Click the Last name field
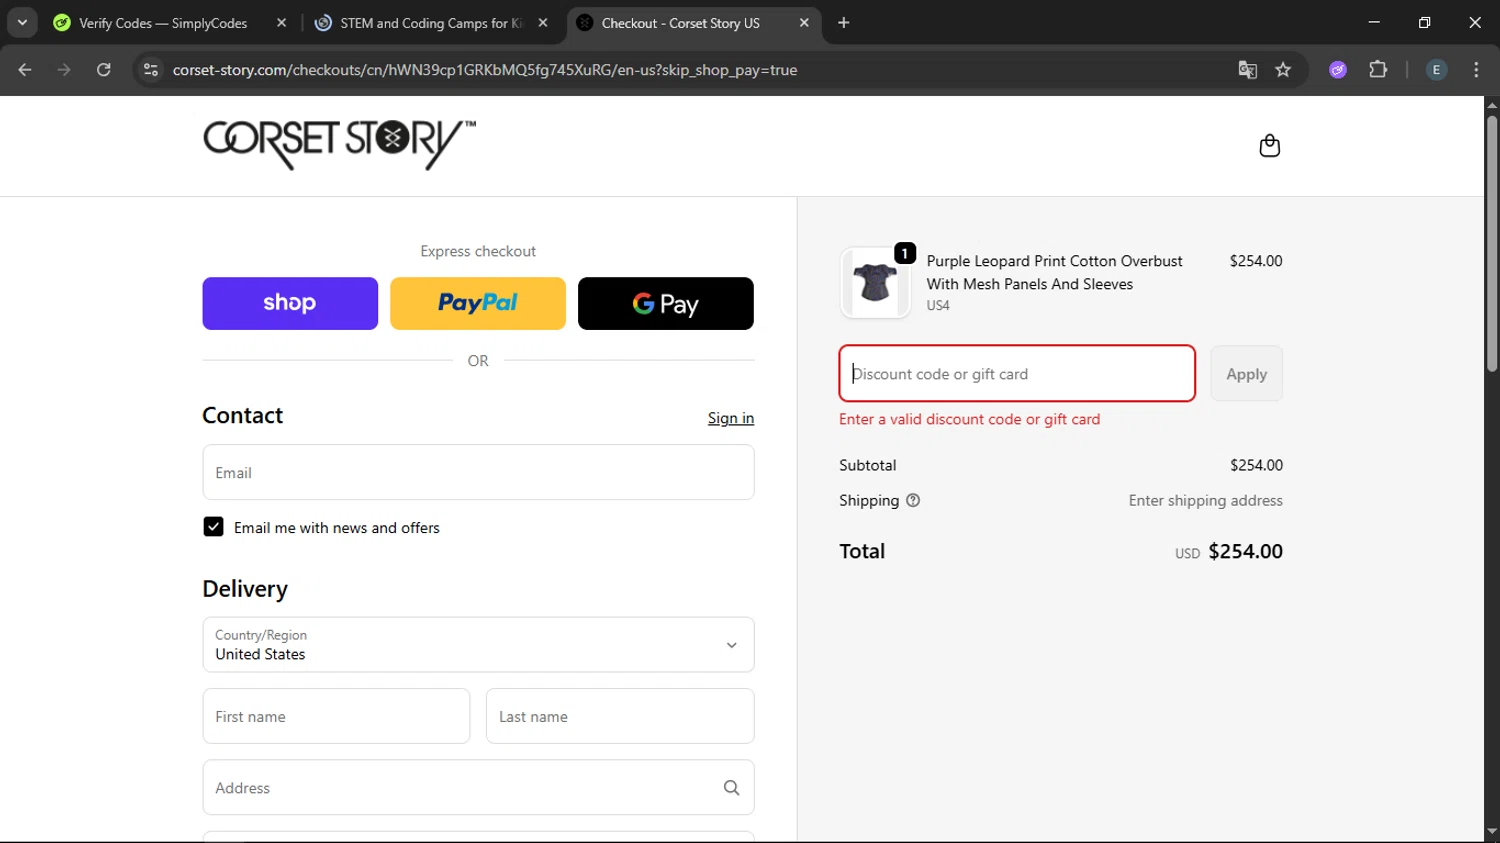This screenshot has height=843, width=1500. point(620,716)
